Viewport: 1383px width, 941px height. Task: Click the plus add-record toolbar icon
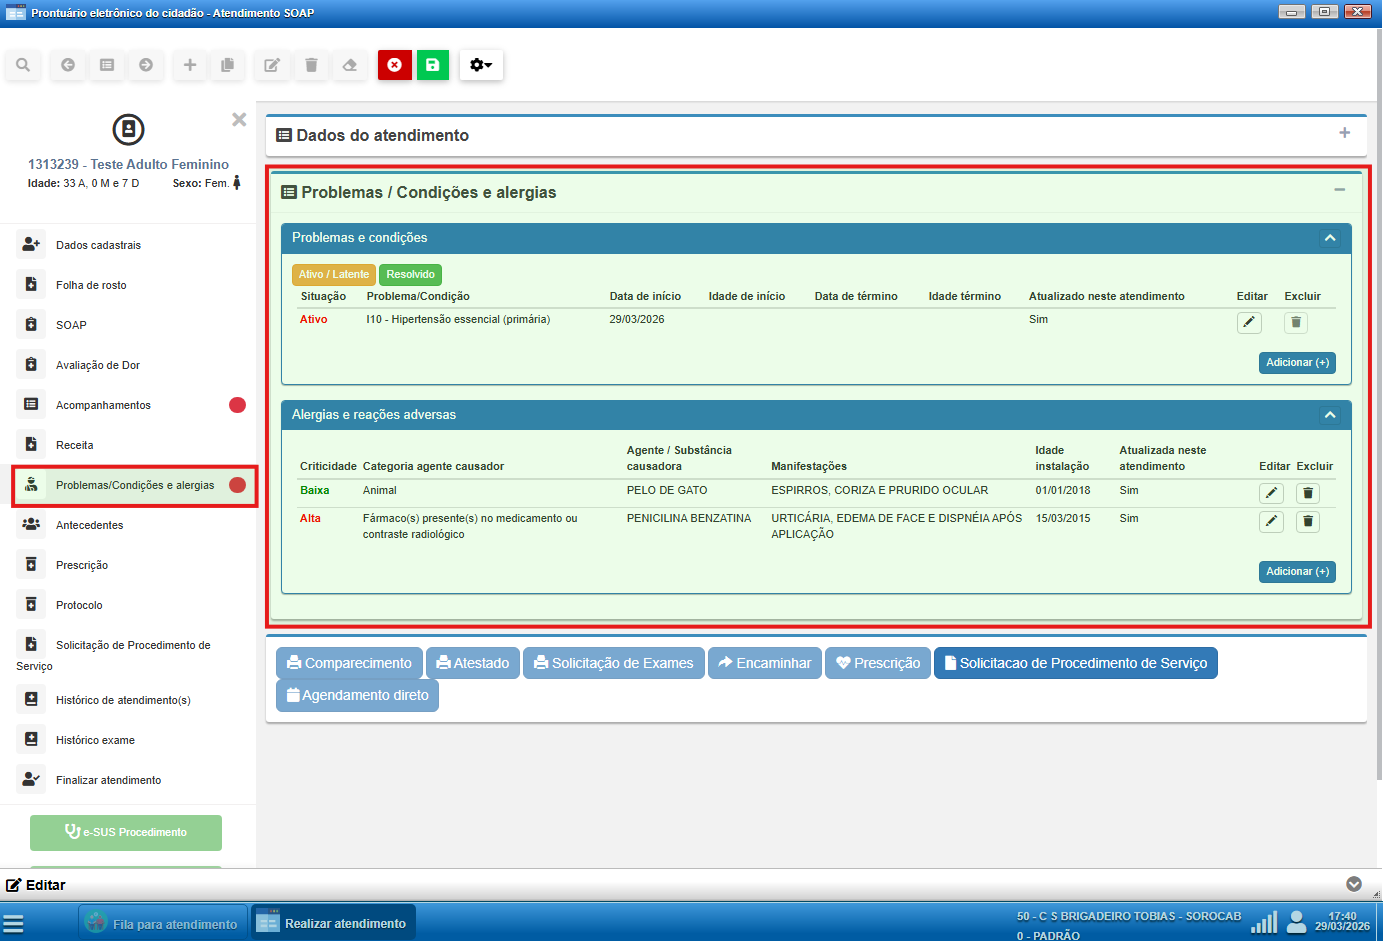tap(190, 65)
